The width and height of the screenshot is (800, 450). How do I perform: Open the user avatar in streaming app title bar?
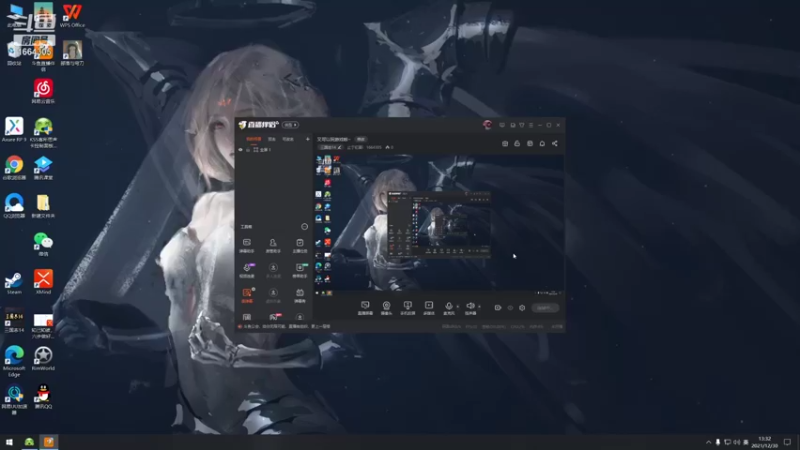click(x=487, y=125)
